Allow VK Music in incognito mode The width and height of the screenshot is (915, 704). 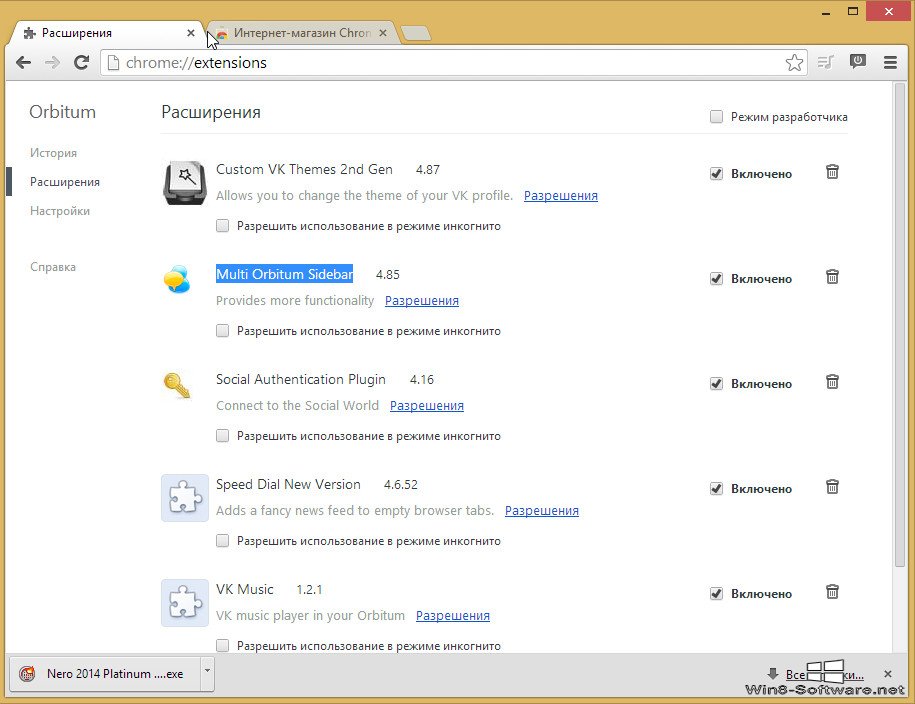click(222, 646)
